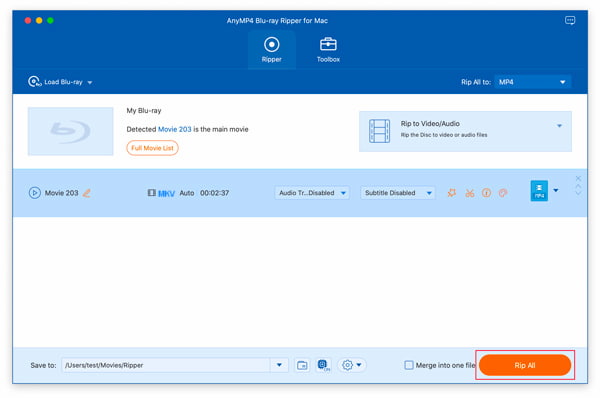Click the Full Movie List button

coord(152,148)
